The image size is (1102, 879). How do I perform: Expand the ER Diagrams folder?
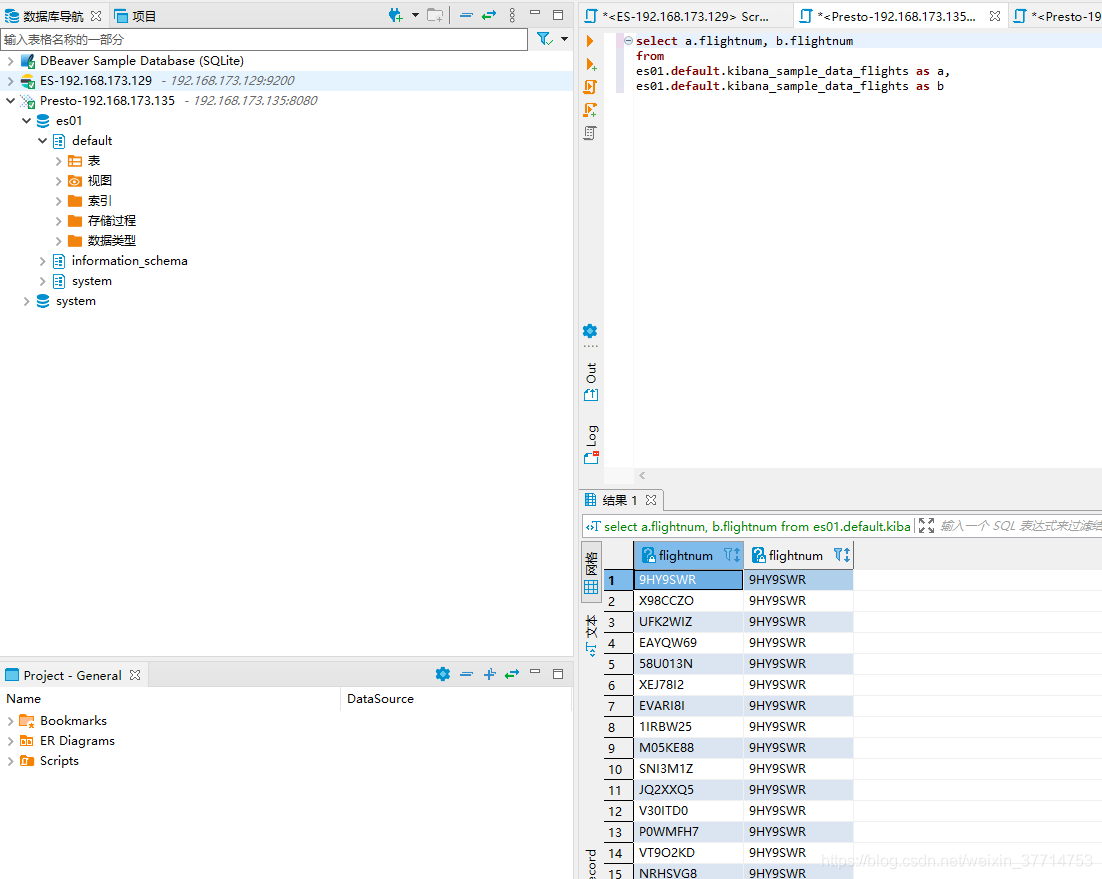point(10,741)
